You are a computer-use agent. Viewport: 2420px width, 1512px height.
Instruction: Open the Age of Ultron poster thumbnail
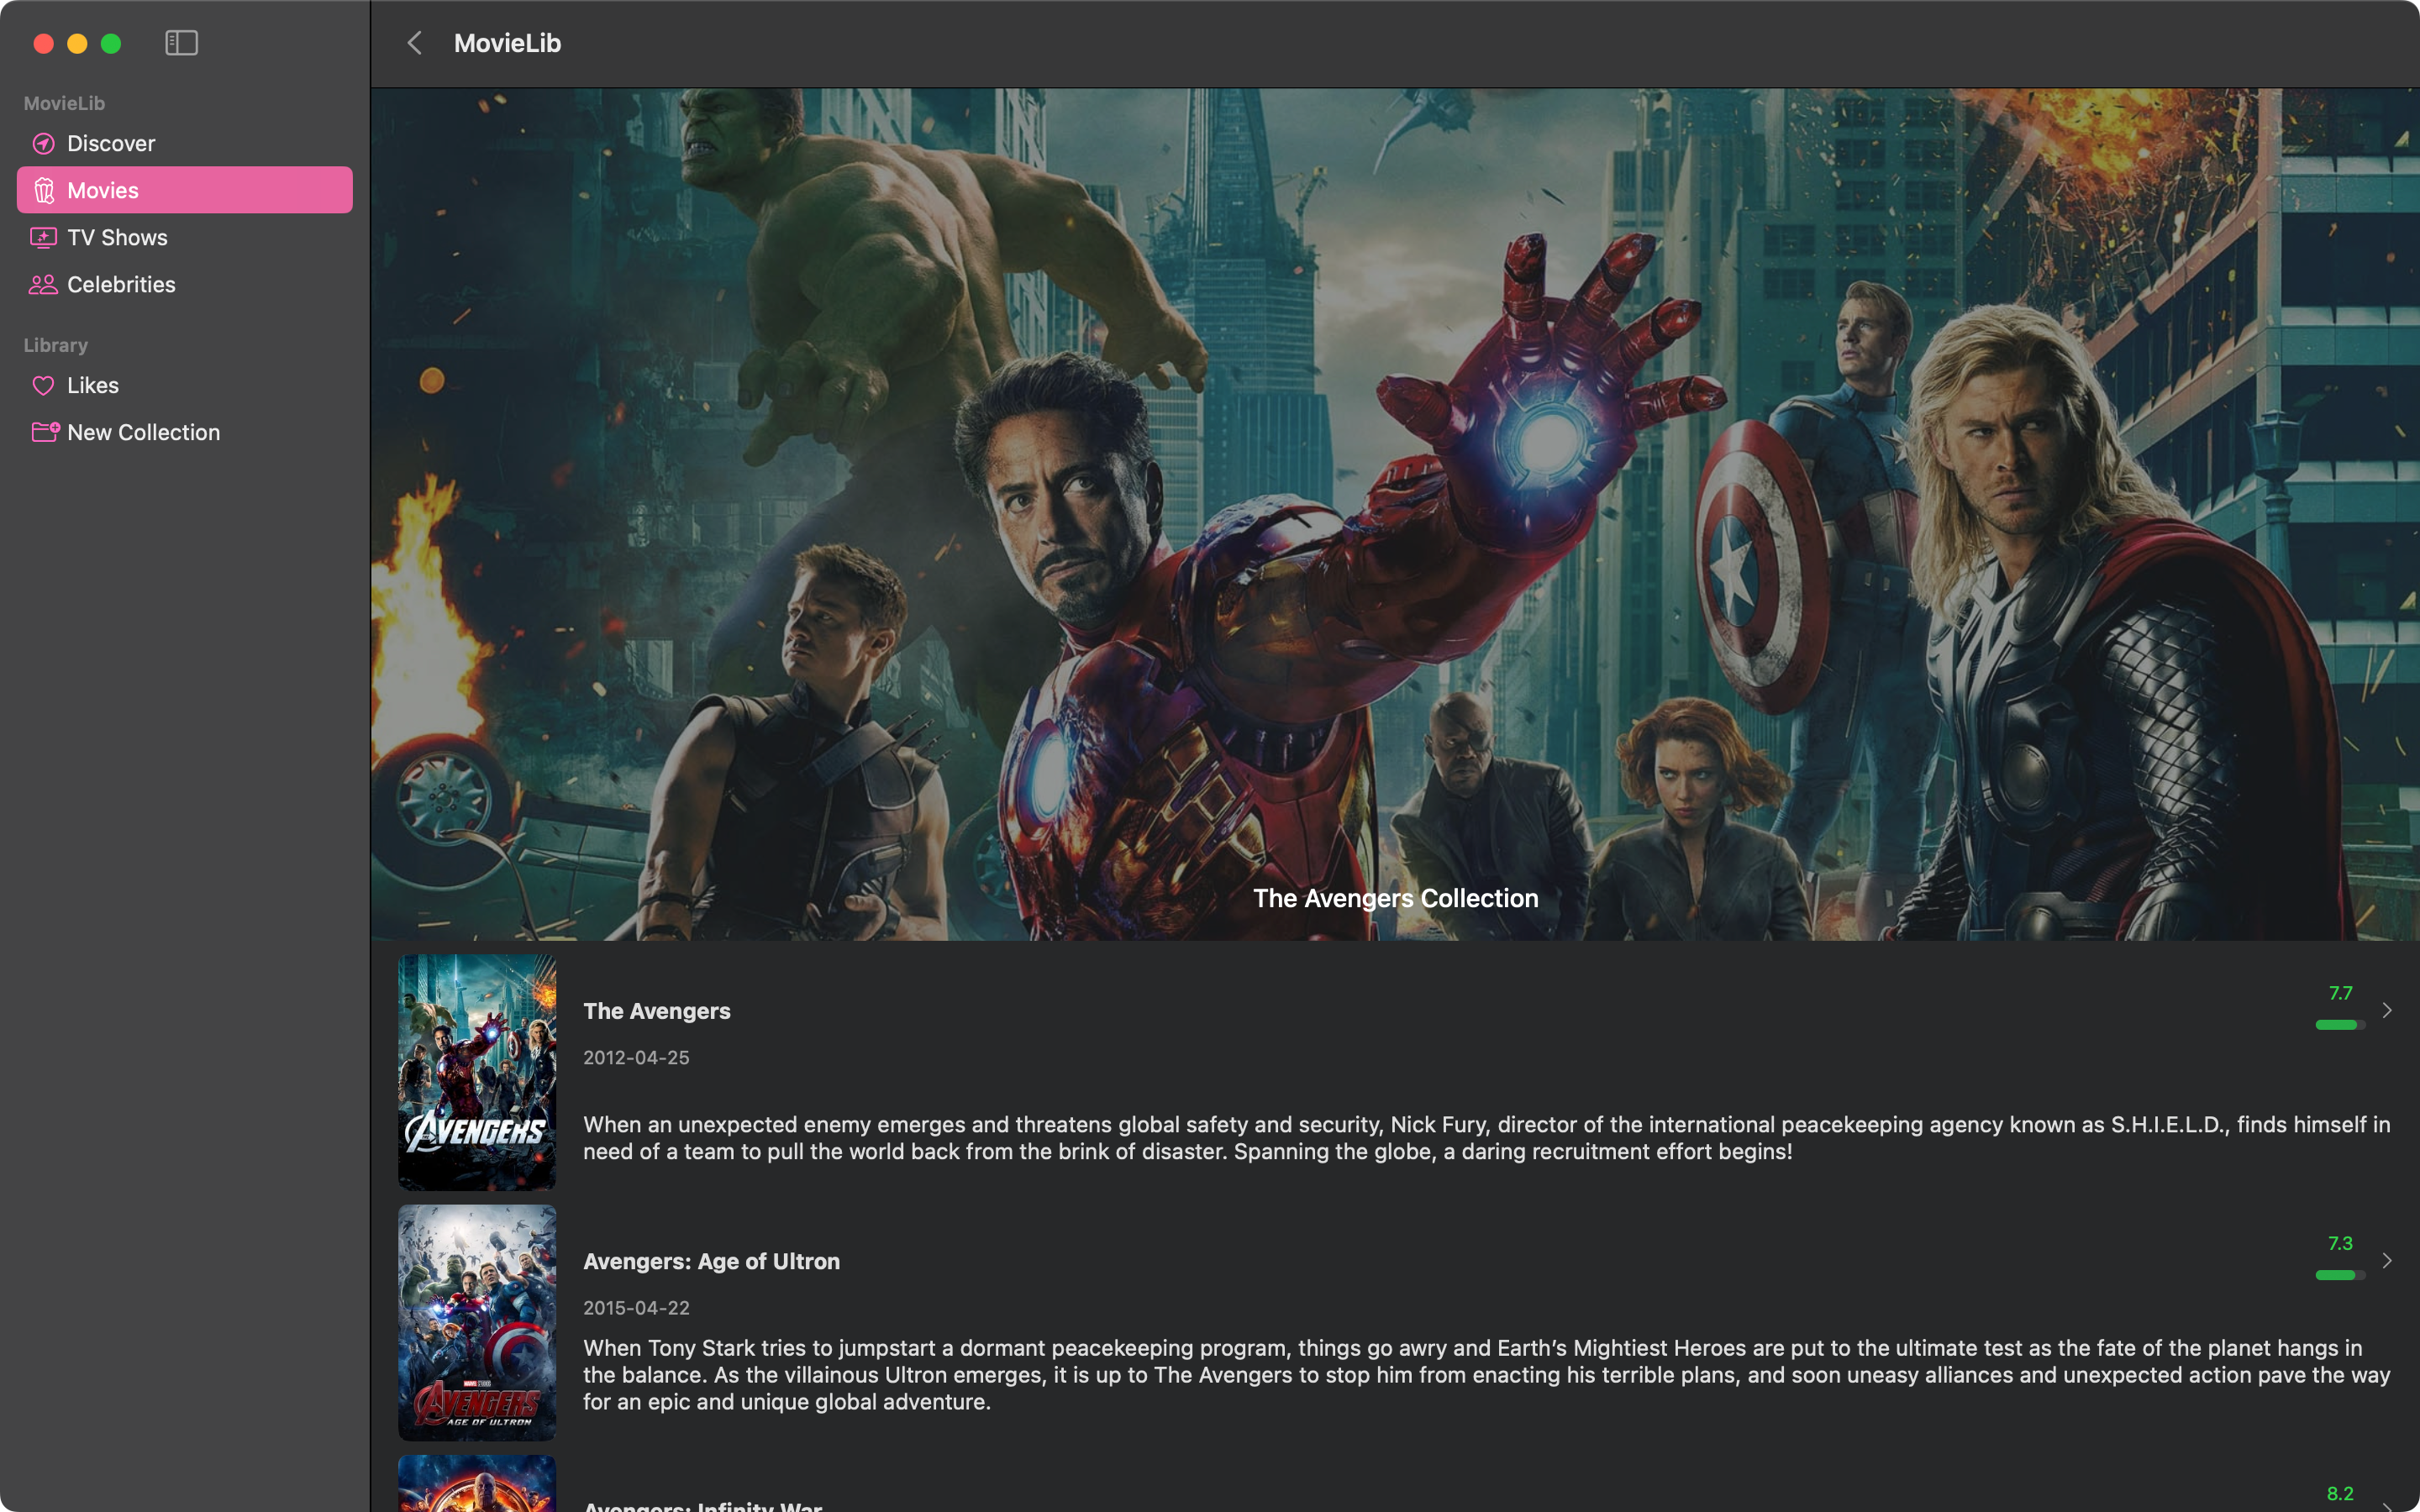point(477,1322)
